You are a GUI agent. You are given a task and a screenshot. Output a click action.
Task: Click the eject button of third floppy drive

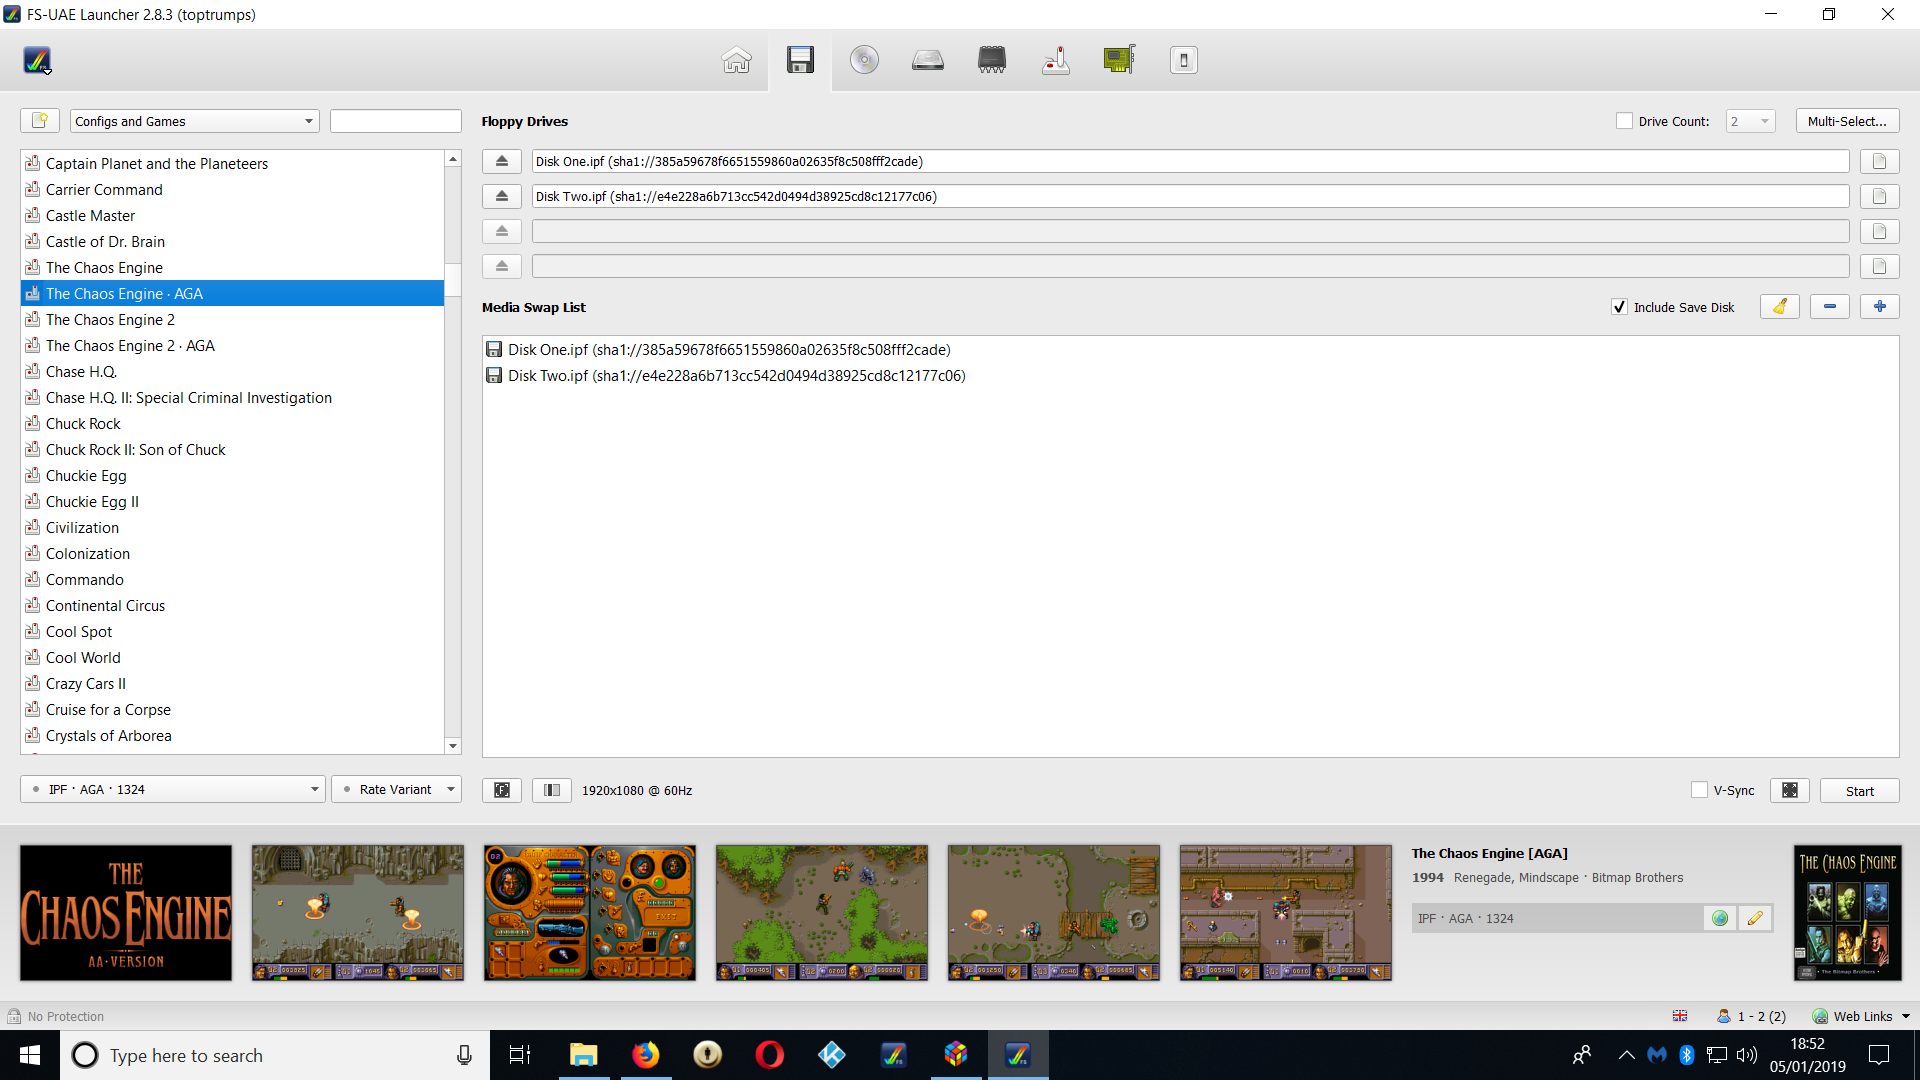click(x=502, y=231)
